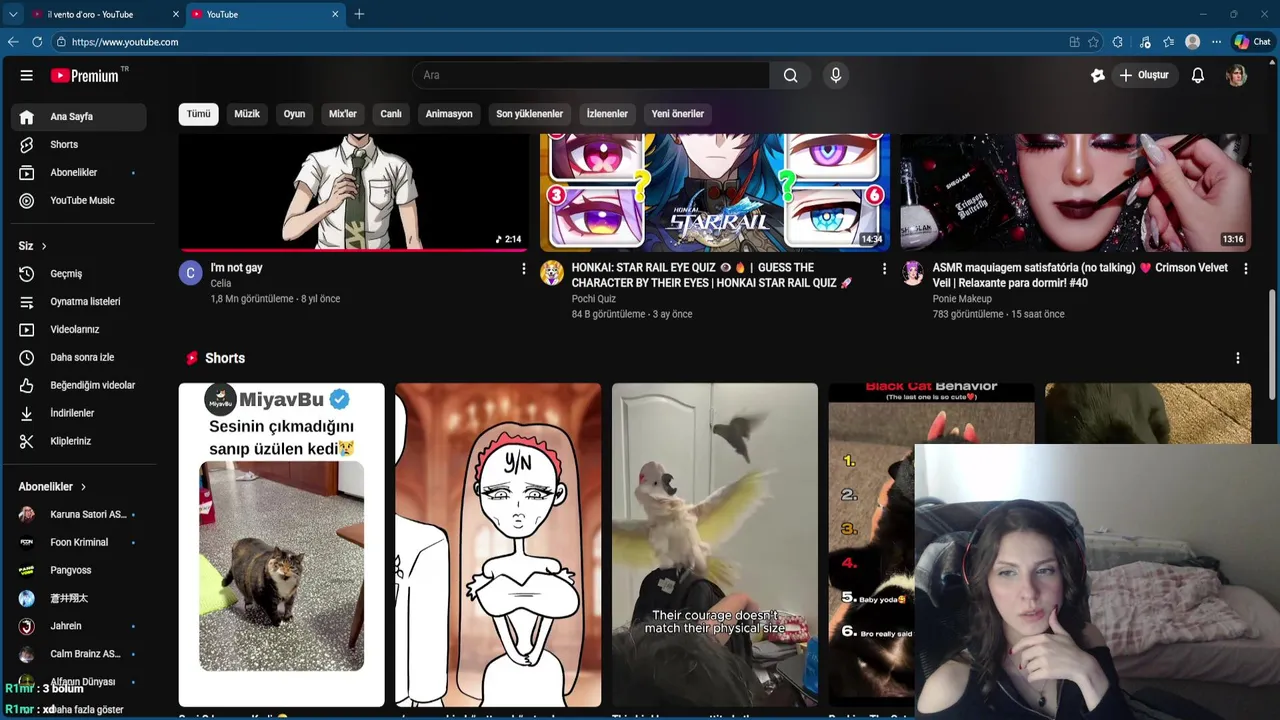Image resolution: width=1280 pixels, height=720 pixels.
Task: Go back in browser
Action: coord(13,42)
